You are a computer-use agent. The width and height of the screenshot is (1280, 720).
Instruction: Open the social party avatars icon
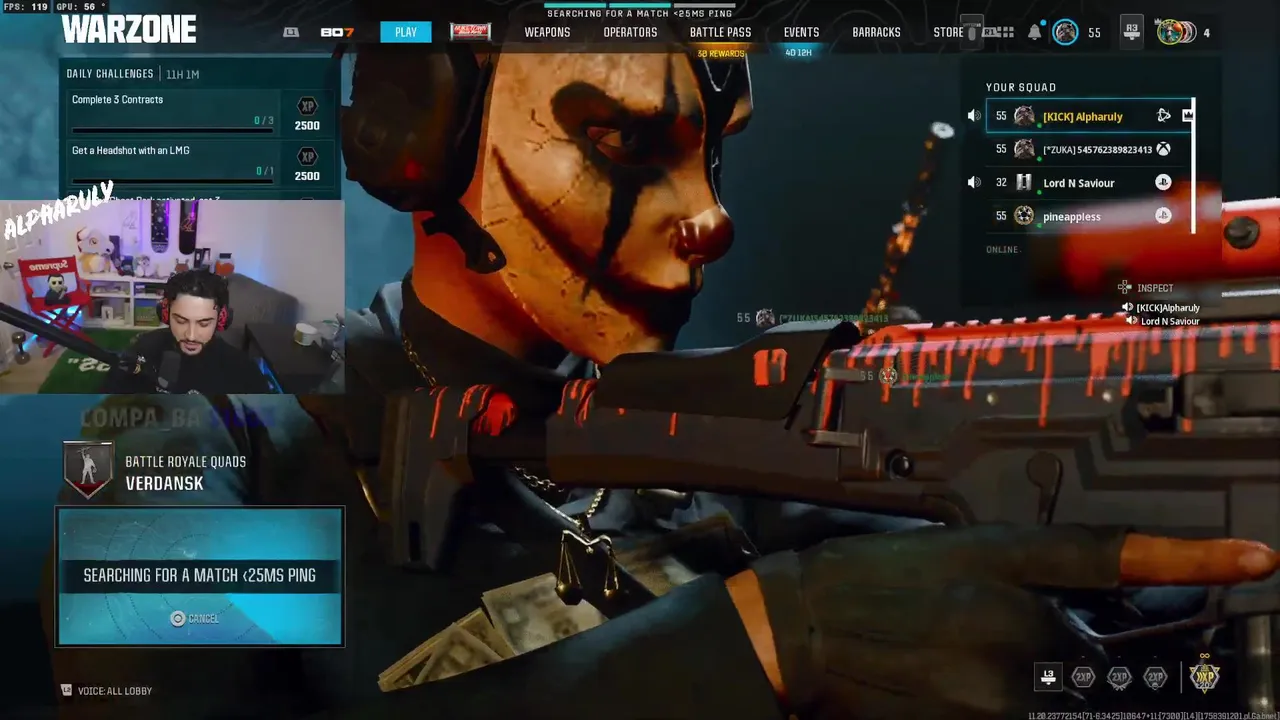pyautogui.click(x=1176, y=32)
